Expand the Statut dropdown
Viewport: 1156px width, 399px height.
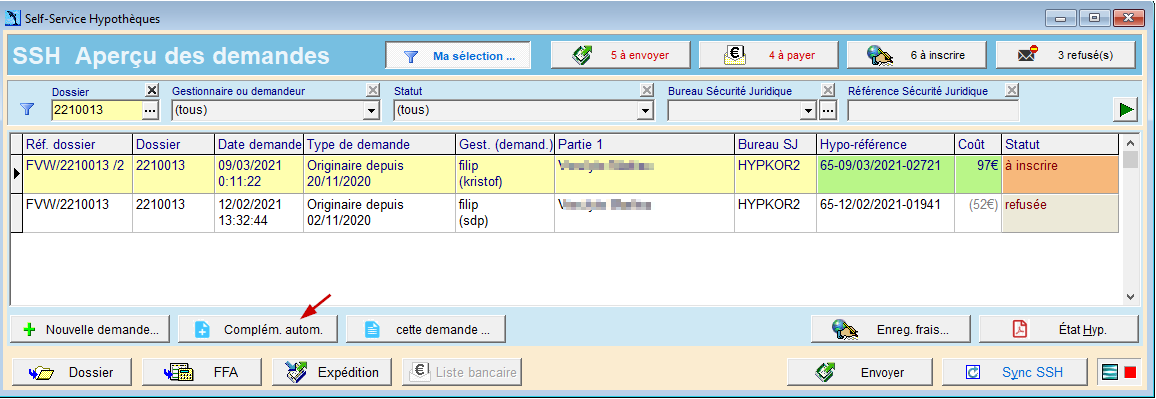[x=645, y=111]
